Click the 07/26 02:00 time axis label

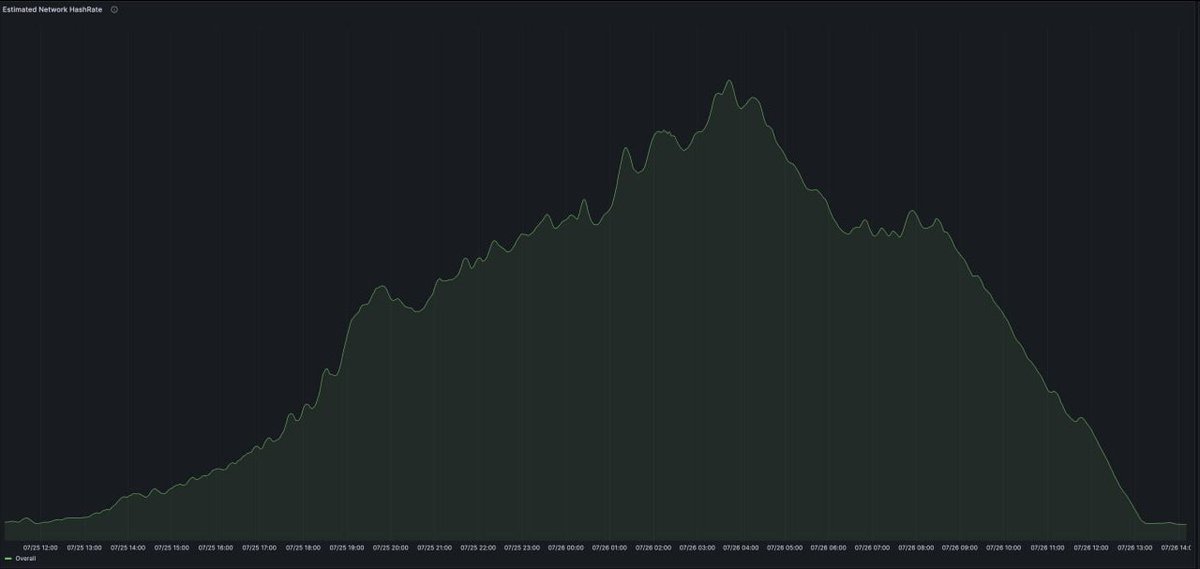coord(653,547)
